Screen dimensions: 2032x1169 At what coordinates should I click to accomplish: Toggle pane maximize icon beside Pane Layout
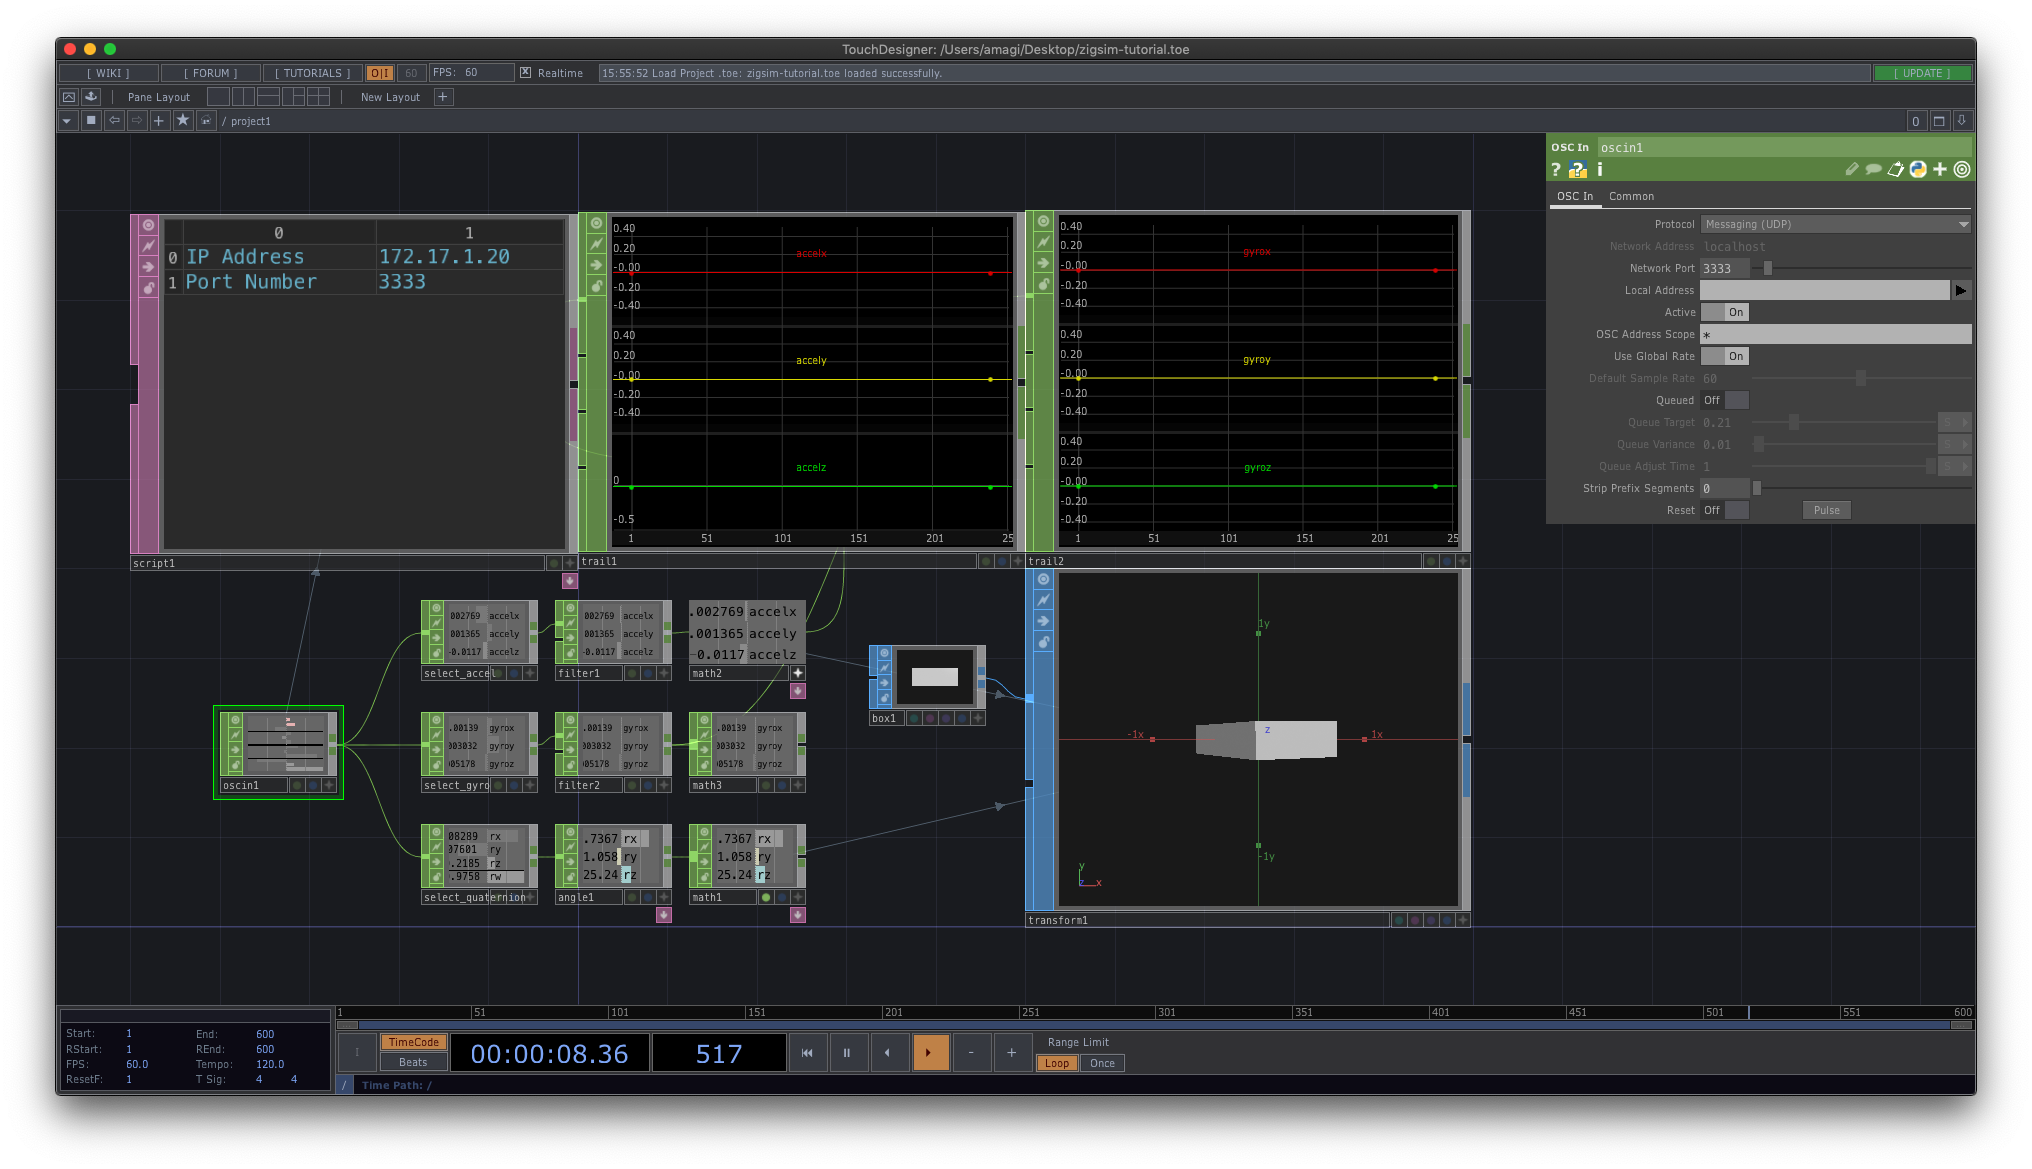tap(68, 97)
